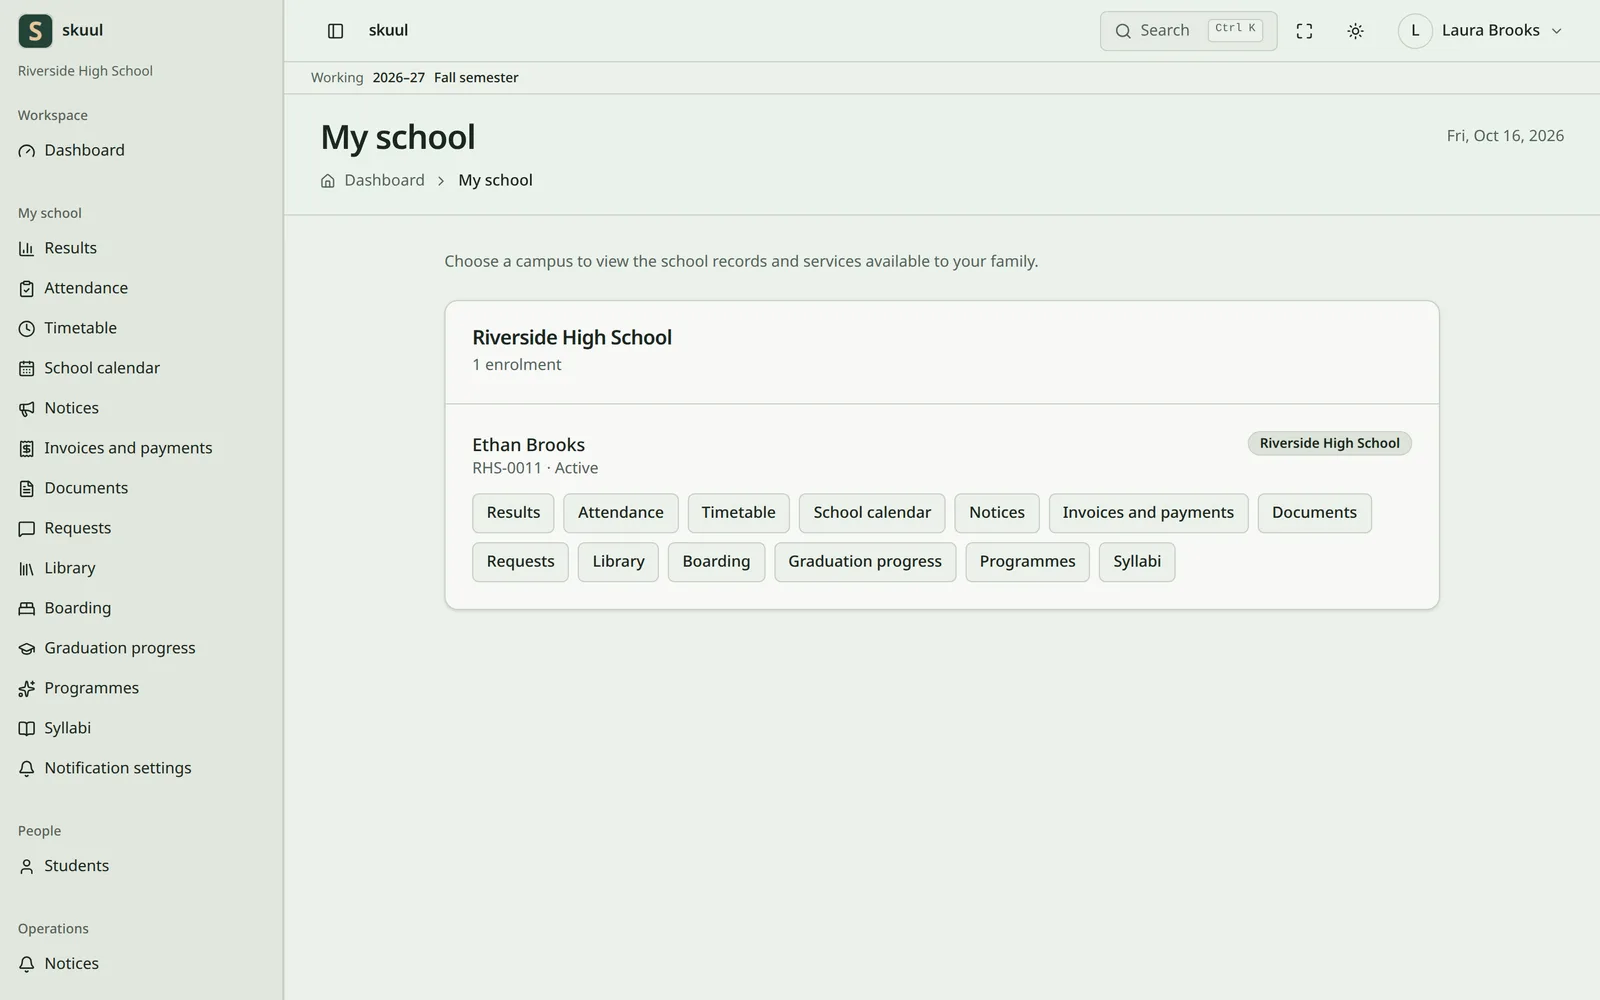Click the Documents file icon in sidebar

(27, 489)
